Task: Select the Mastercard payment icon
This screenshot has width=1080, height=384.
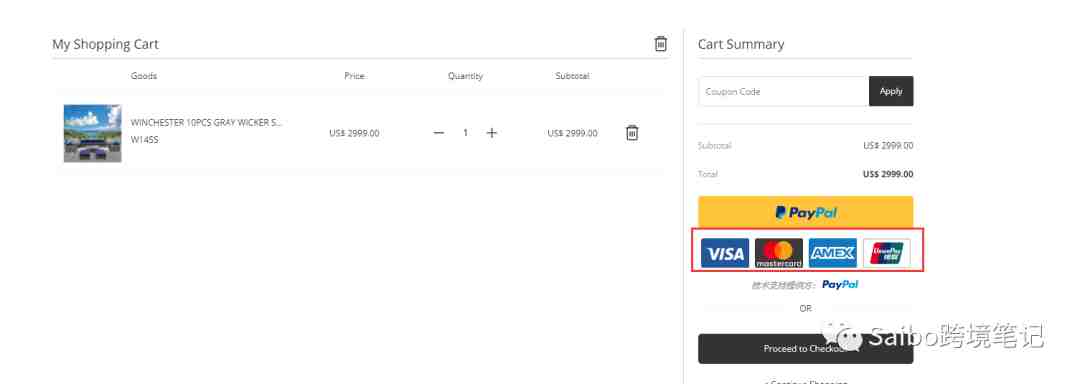Action: point(778,253)
